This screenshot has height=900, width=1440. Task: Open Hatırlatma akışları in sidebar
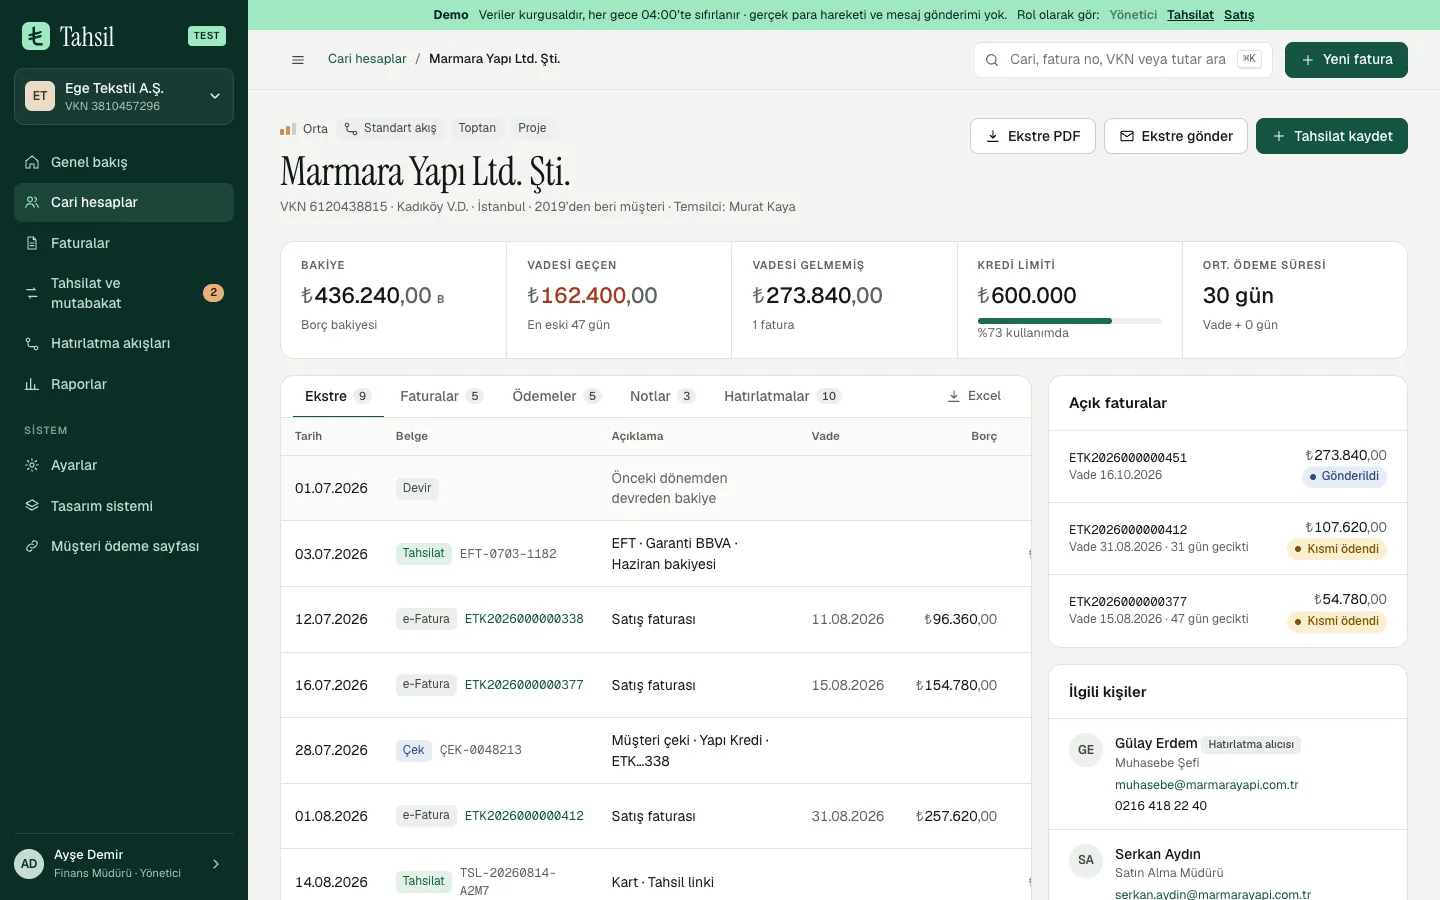124,343
